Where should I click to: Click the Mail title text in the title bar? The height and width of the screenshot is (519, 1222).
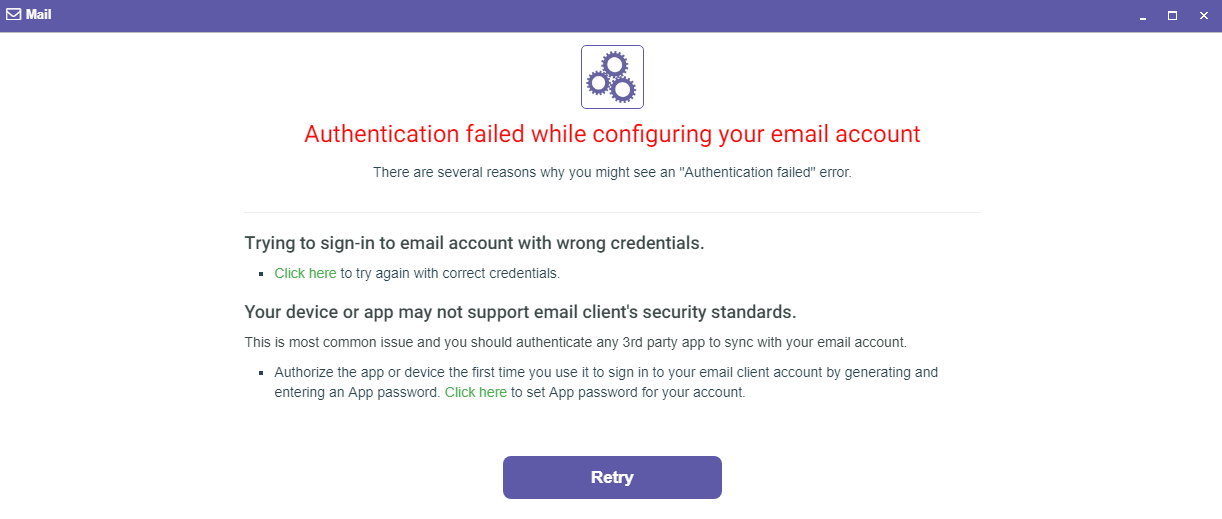click(x=39, y=15)
